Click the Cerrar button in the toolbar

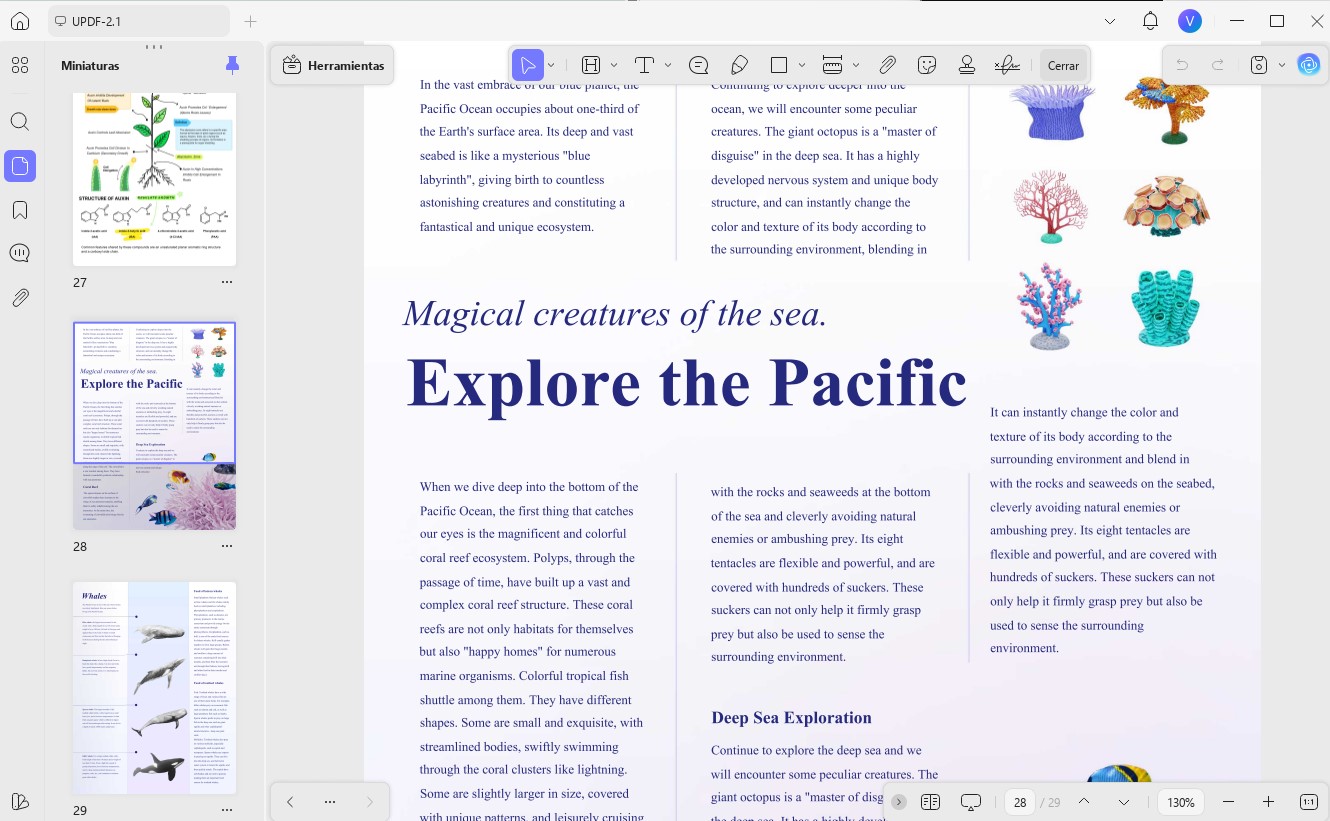1063,66
